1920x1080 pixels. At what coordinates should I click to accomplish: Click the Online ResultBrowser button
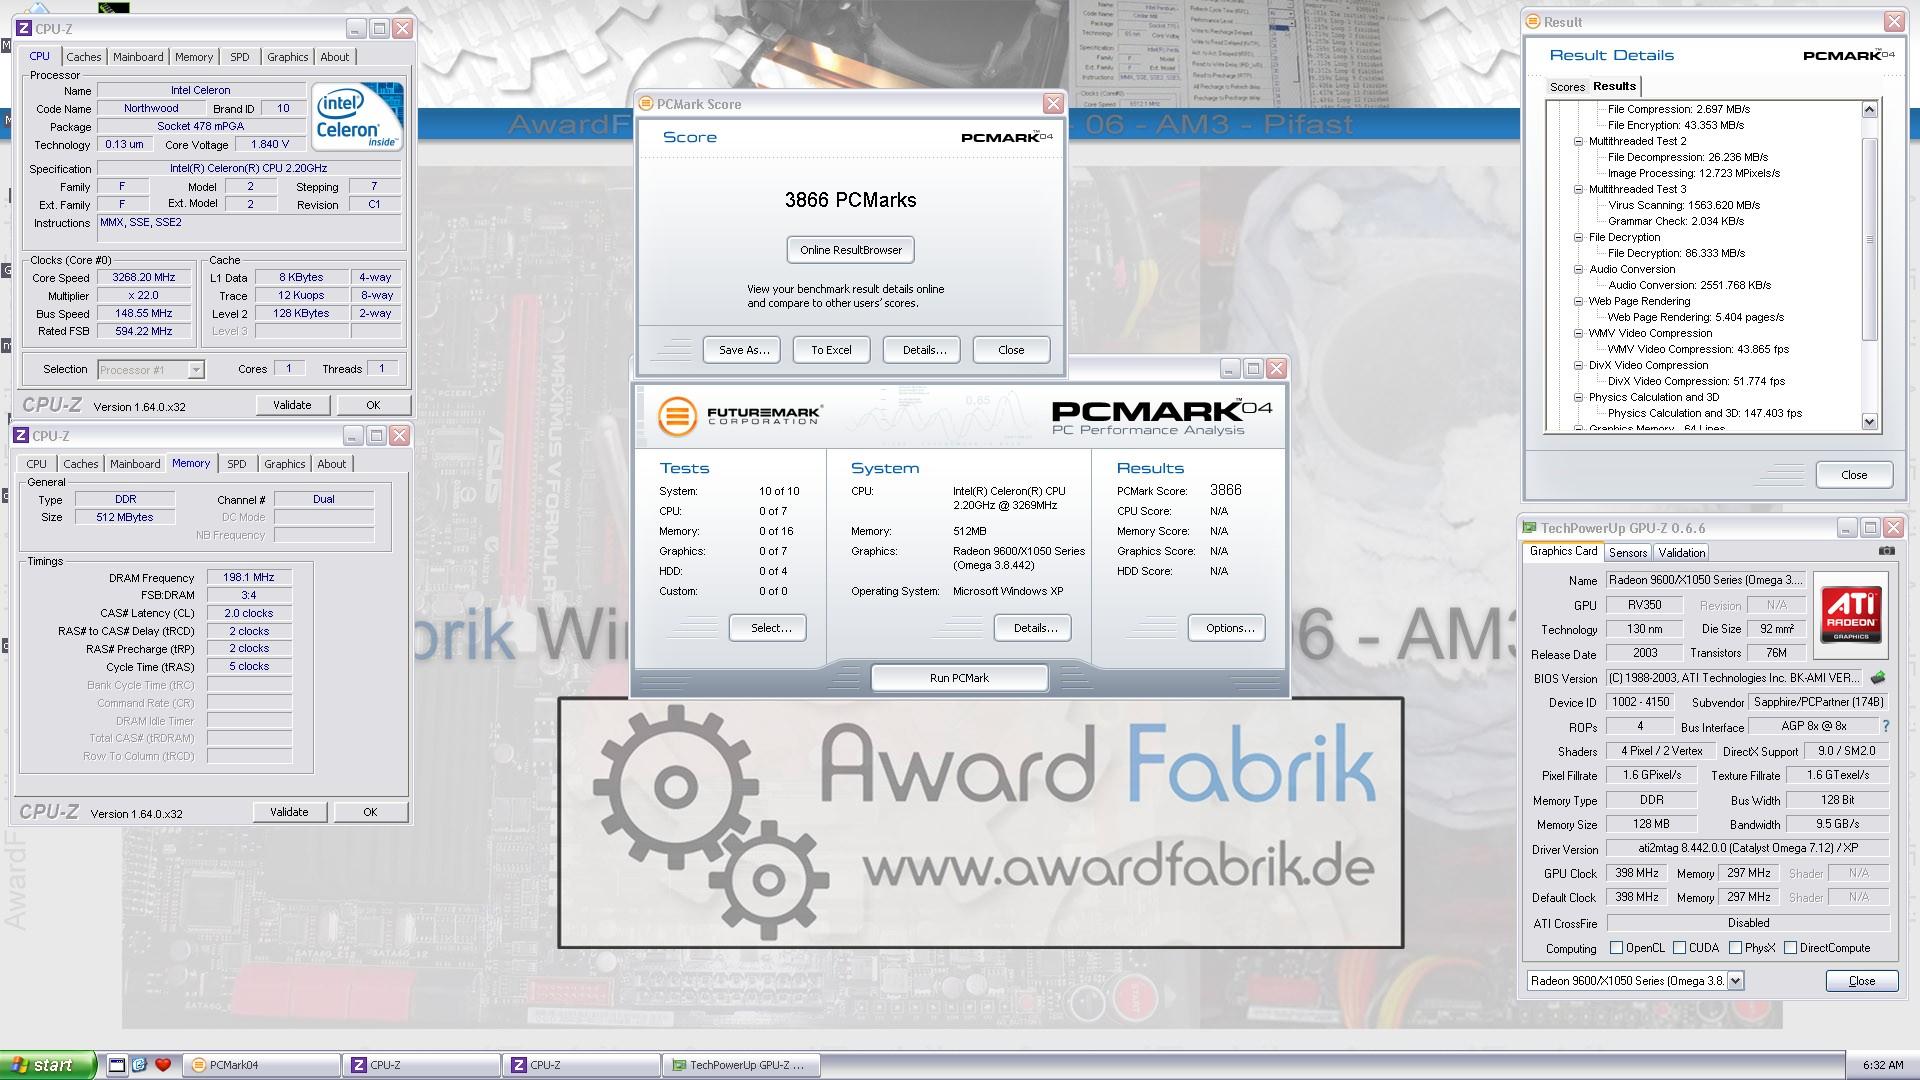point(850,250)
